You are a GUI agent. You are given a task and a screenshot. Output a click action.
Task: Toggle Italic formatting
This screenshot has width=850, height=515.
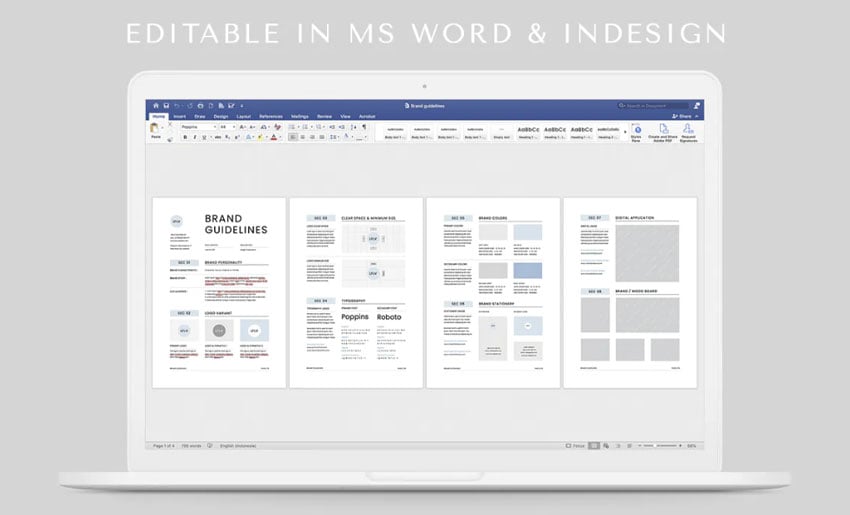click(x=195, y=137)
